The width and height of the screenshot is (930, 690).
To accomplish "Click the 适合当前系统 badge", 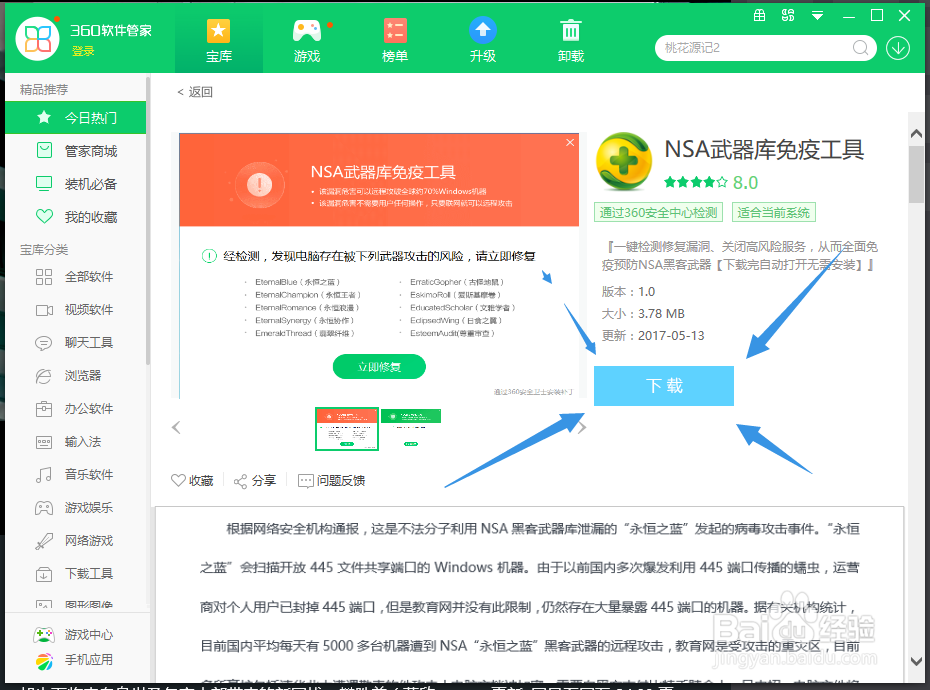I will (x=773, y=212).
